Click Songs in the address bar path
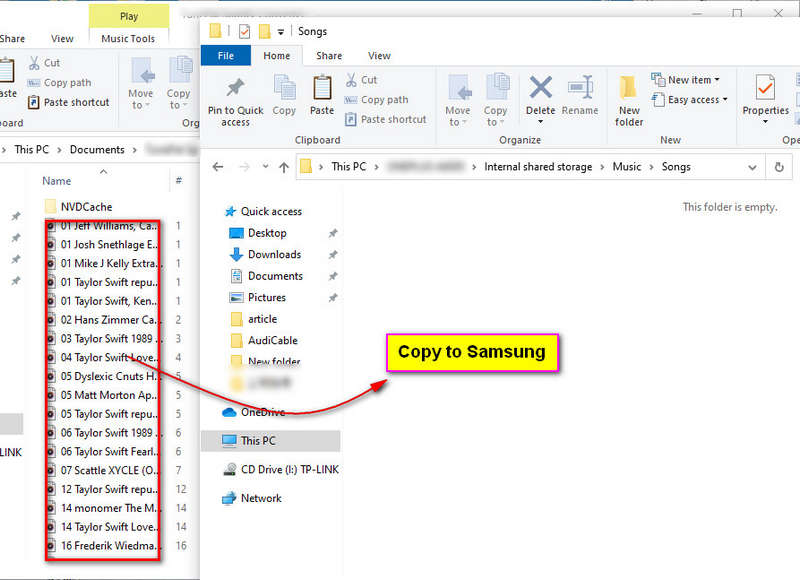Screen dimensions: 800x580 pyautogui.click(x=676, y=167)
